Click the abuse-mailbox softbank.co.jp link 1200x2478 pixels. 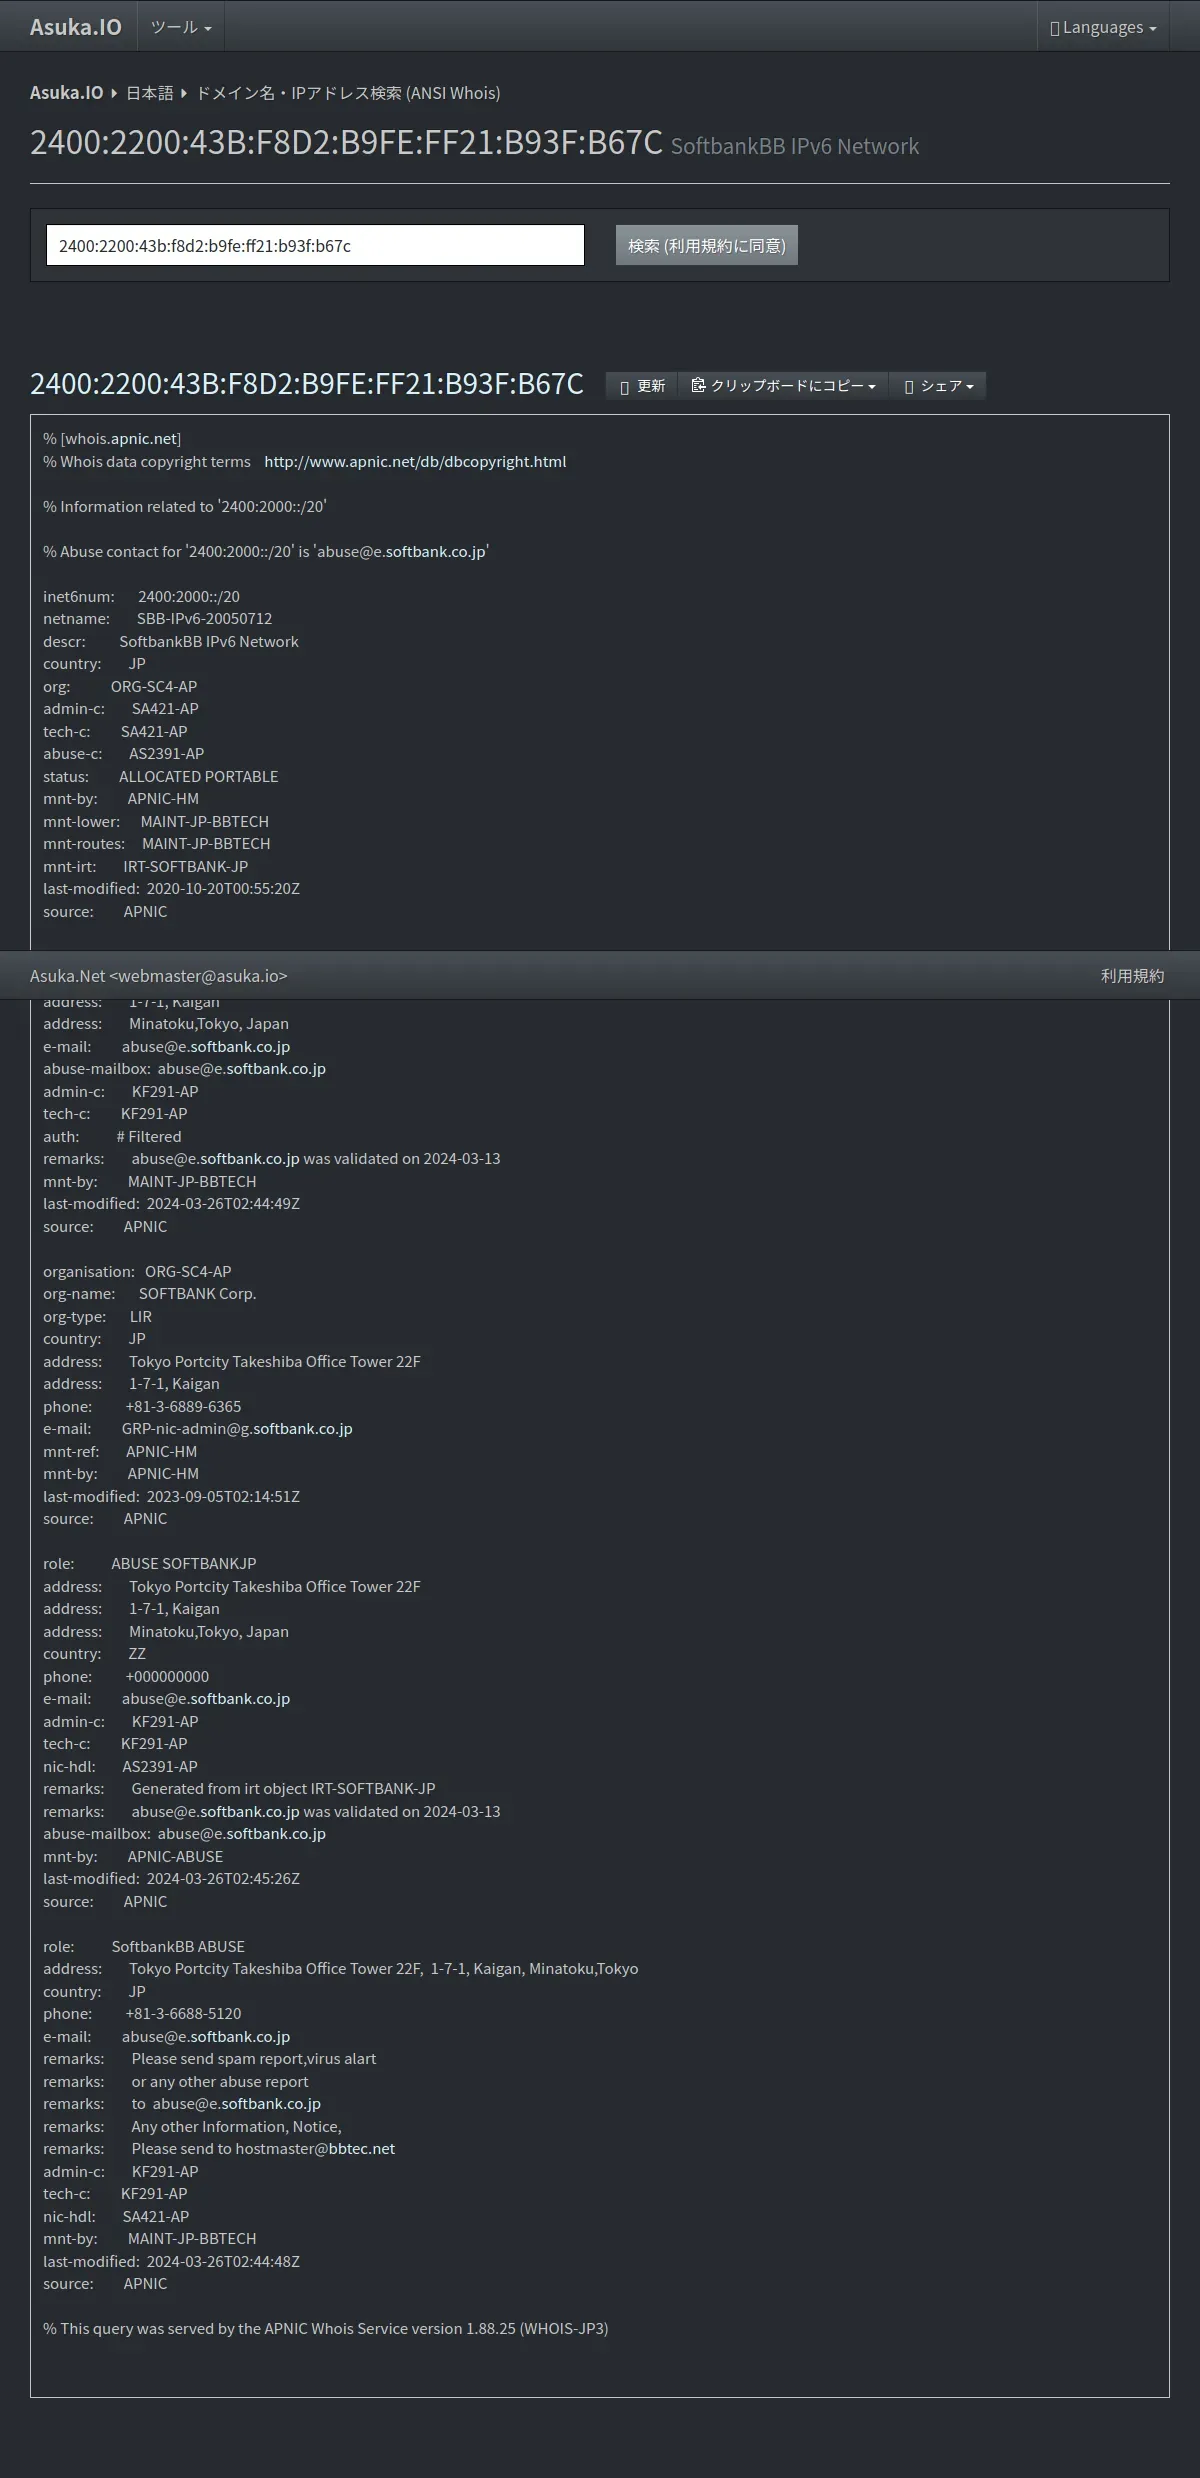coord(275,1069)
